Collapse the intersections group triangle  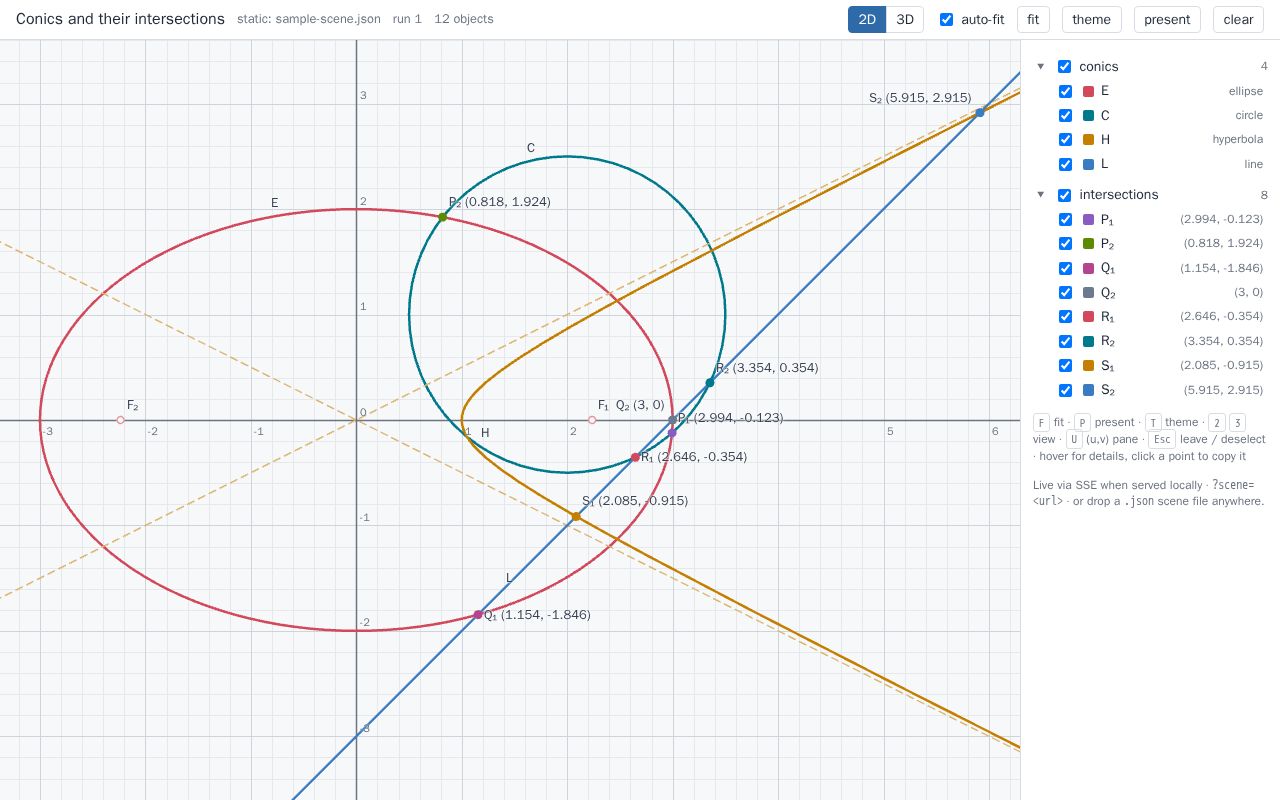[1041, 195]
